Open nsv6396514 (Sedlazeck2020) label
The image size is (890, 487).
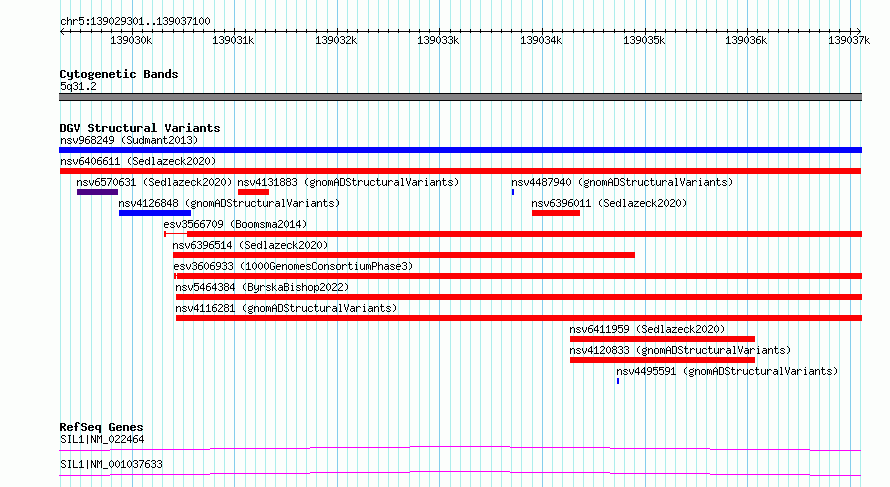pyautogui.click(x=250, y=245)
